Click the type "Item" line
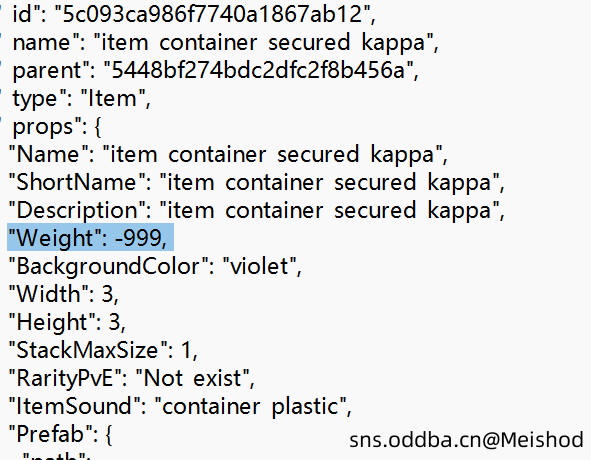The height and width of the screenshot is (460, 591). [75, 99]
